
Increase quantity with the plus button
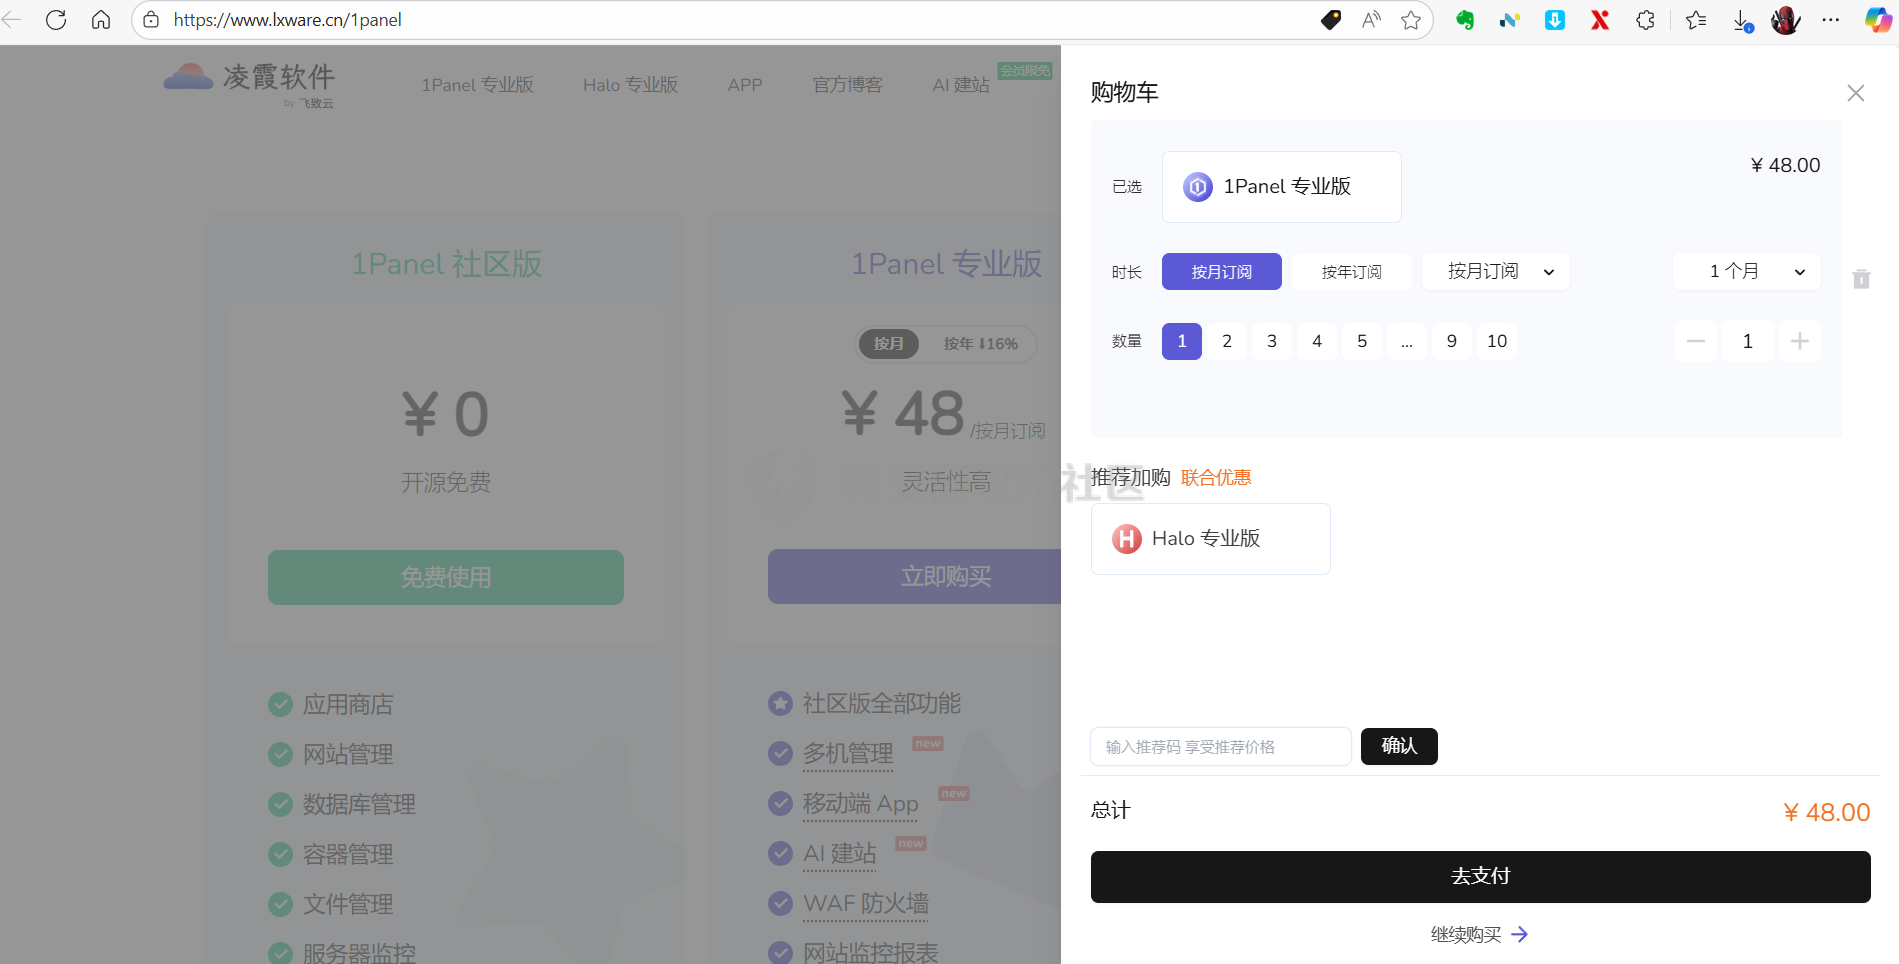(x=1800, y=341)
